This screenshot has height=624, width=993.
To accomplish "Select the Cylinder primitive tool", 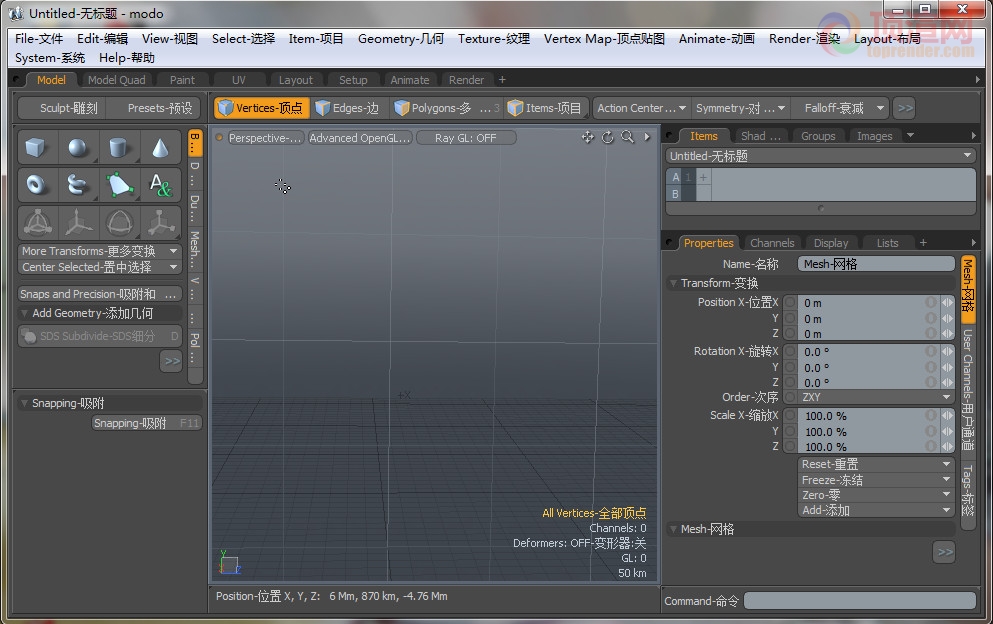I will (x=118, y=148).
